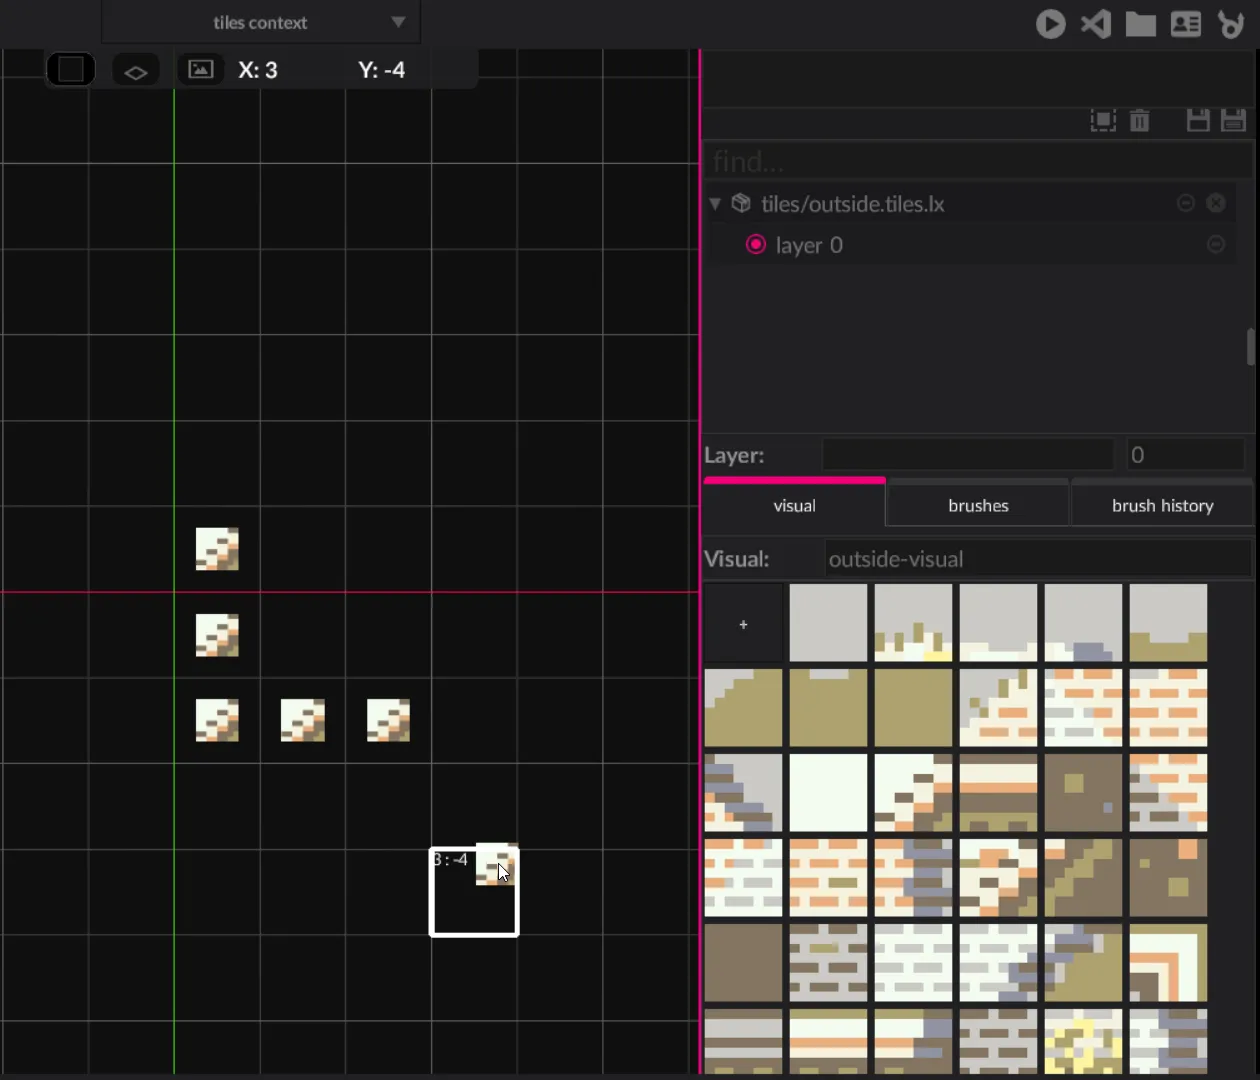Image resolution: width=1260 pixels, height=1080 pixels.
Task: Open the brush history tab
Action: (1162, 506)
